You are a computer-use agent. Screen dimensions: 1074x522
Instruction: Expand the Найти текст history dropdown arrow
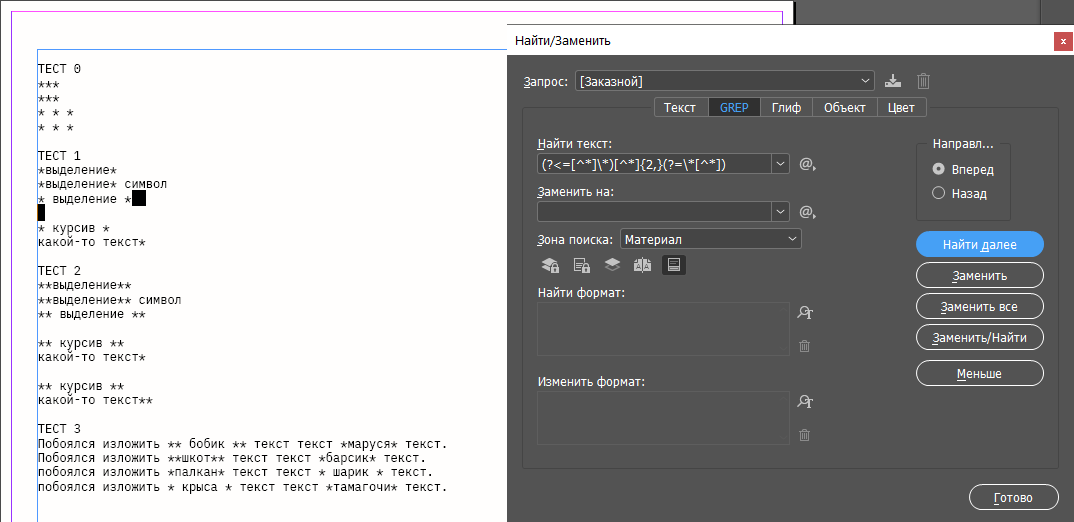[x=780, y=164]
